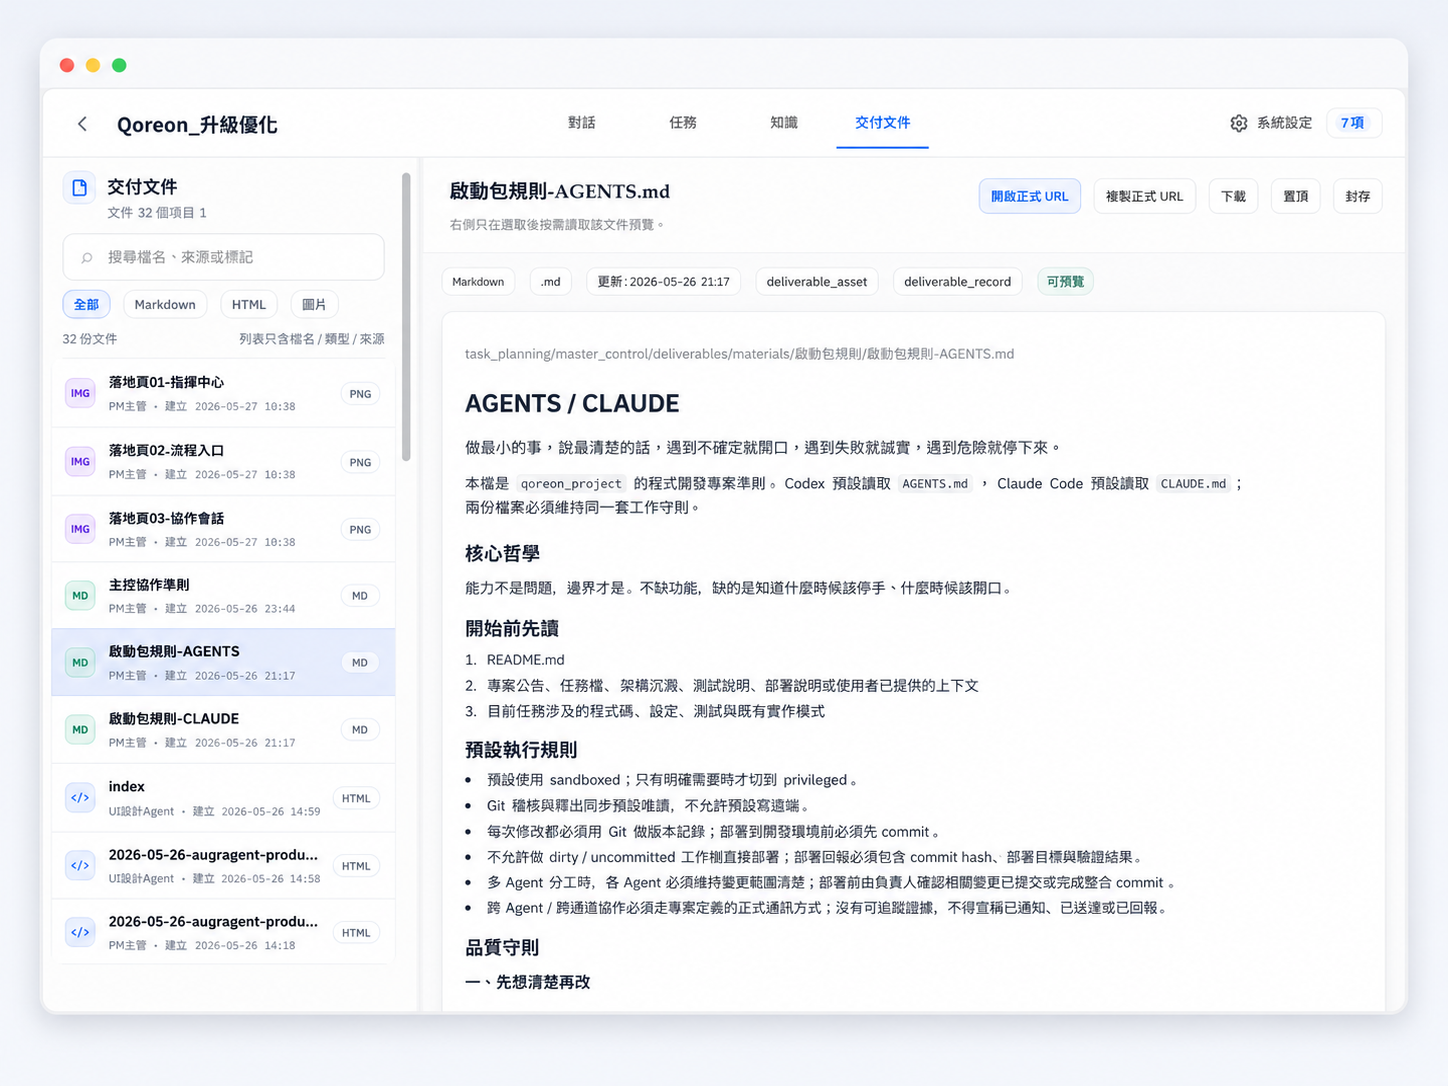Open the 落地頁02-流程入口 file row

point(223,462)
